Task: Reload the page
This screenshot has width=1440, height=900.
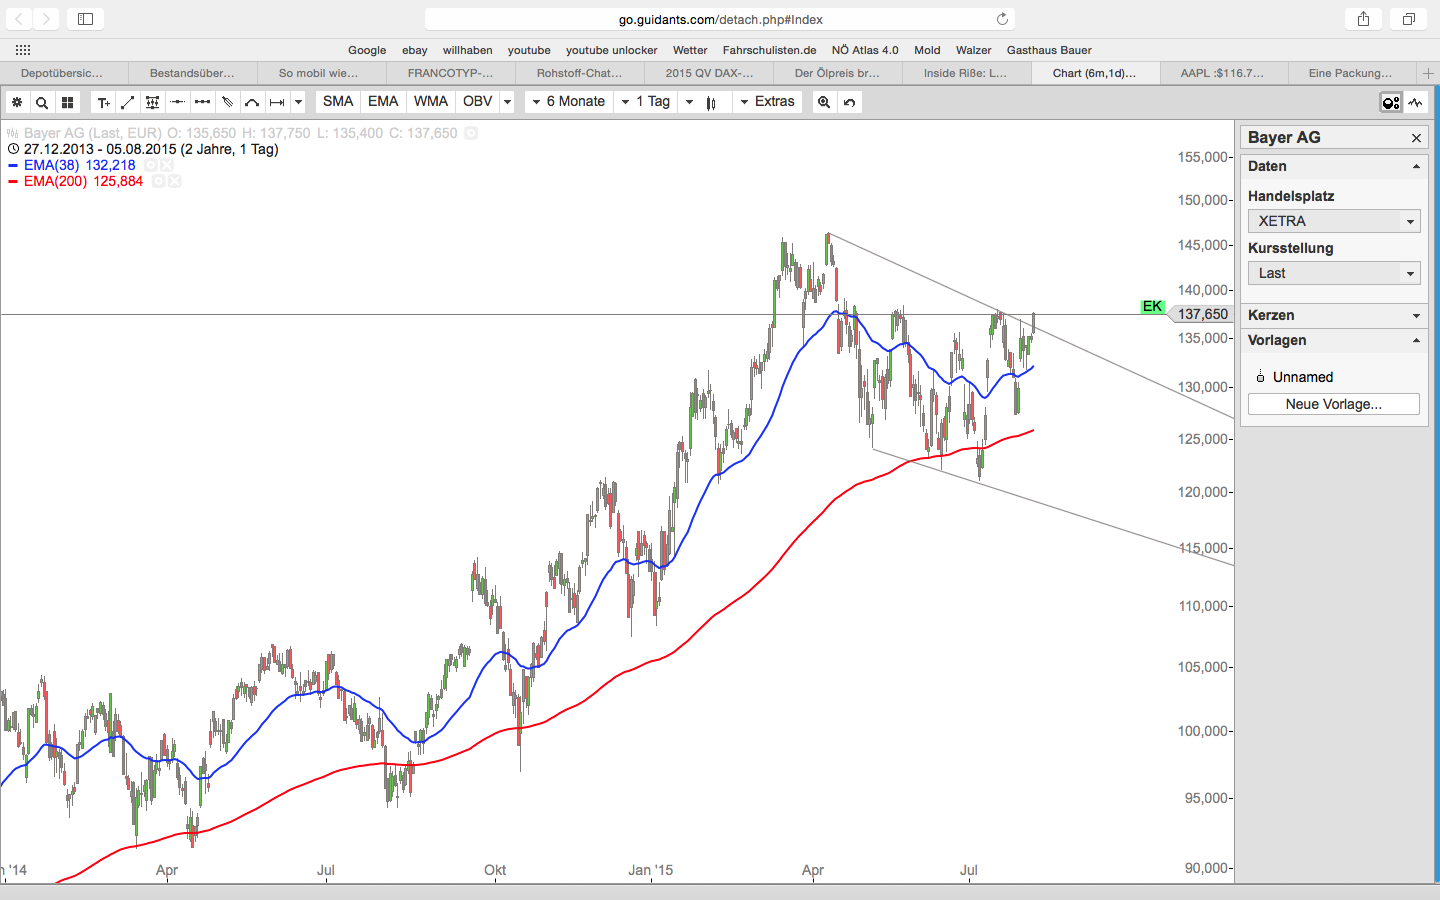Action: point(1002,19)
